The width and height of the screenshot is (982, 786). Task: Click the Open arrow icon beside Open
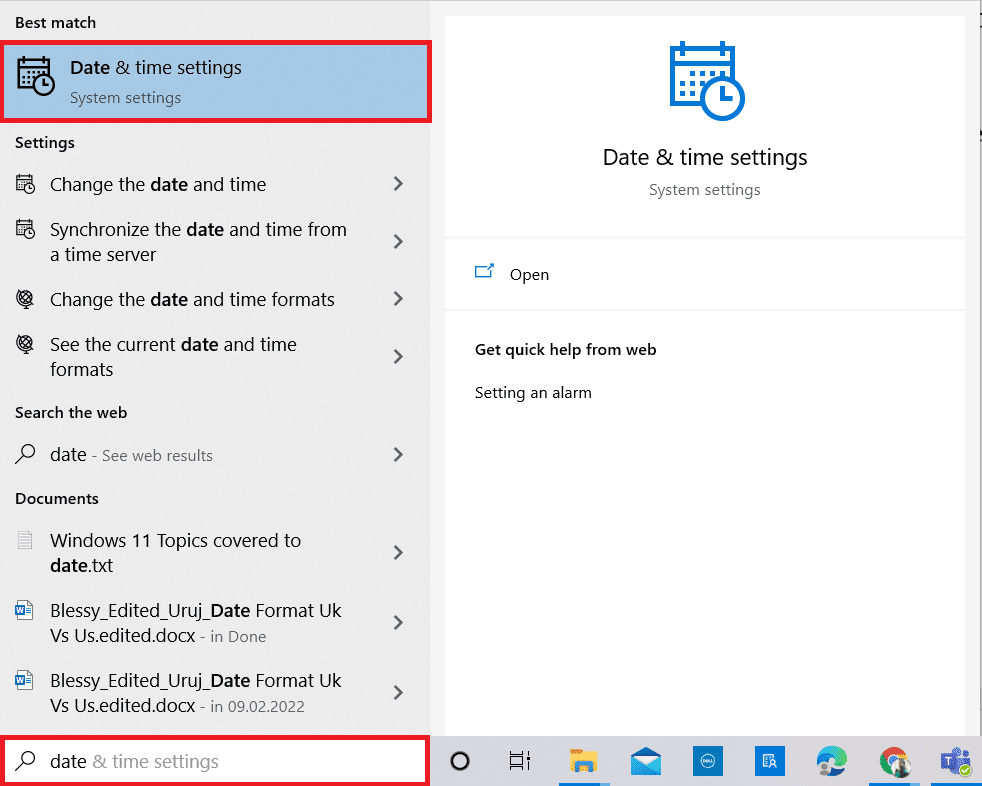pos(485,271)
